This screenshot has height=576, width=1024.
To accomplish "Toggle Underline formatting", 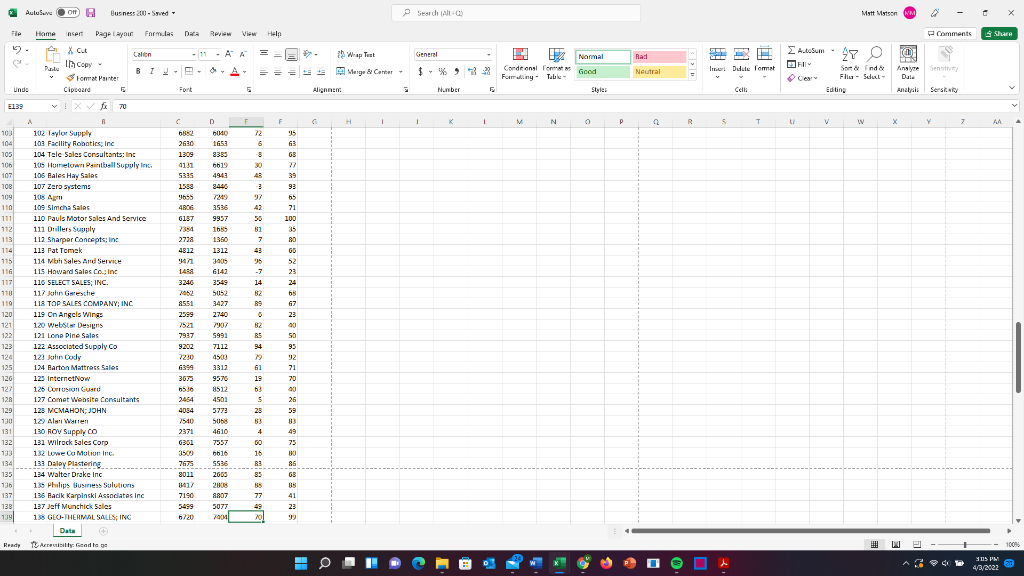I will [165, 72].
